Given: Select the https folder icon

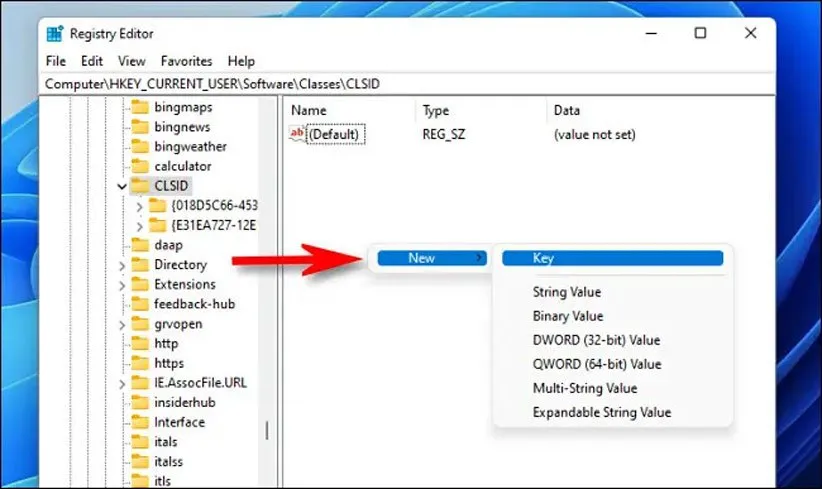Looking at the screenshot, I should [140, 363].
